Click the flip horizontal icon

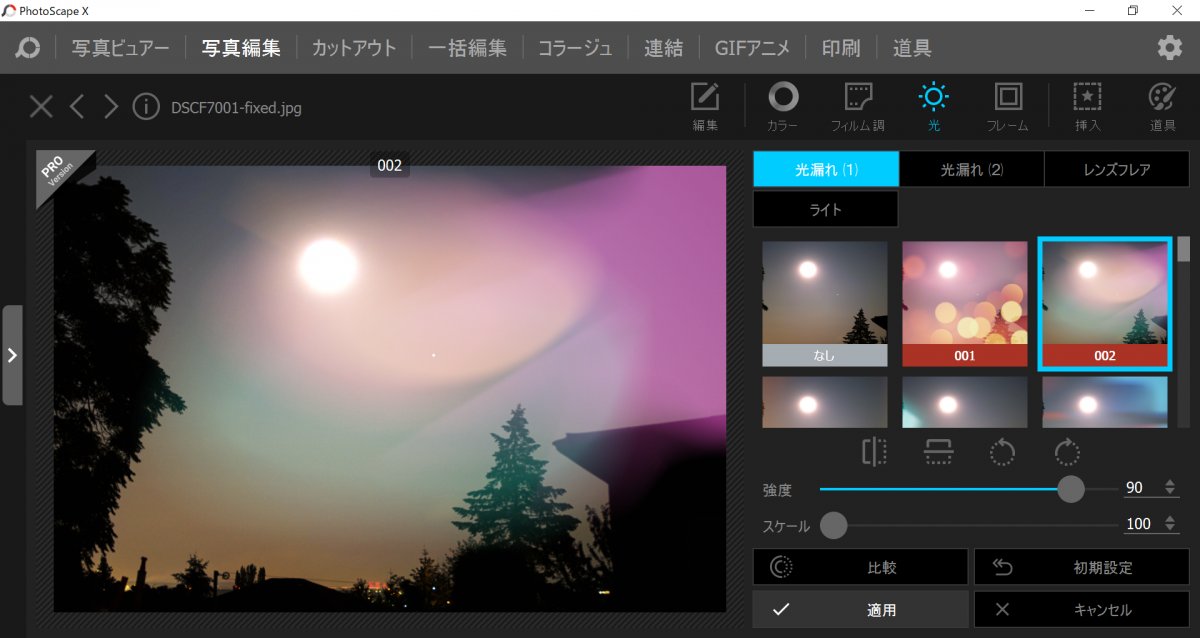point(874,453)
